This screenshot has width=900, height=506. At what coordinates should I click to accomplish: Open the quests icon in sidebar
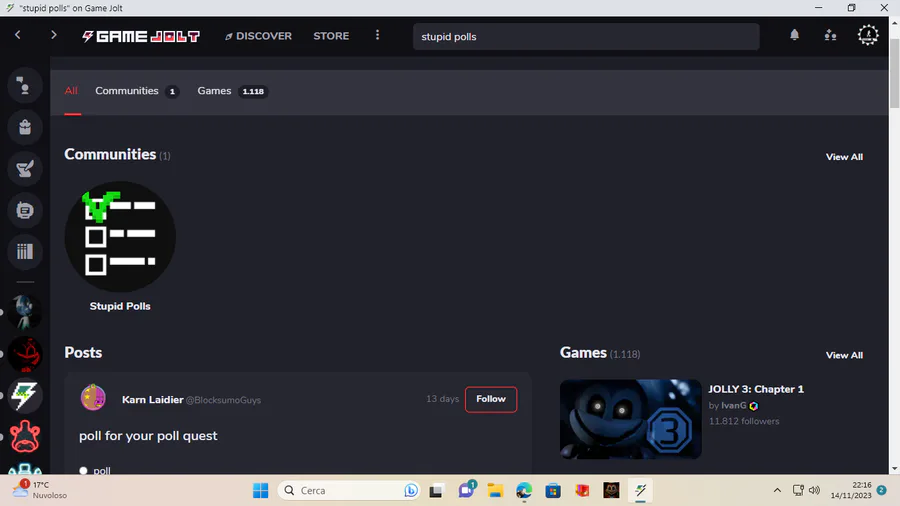point(25,169)
